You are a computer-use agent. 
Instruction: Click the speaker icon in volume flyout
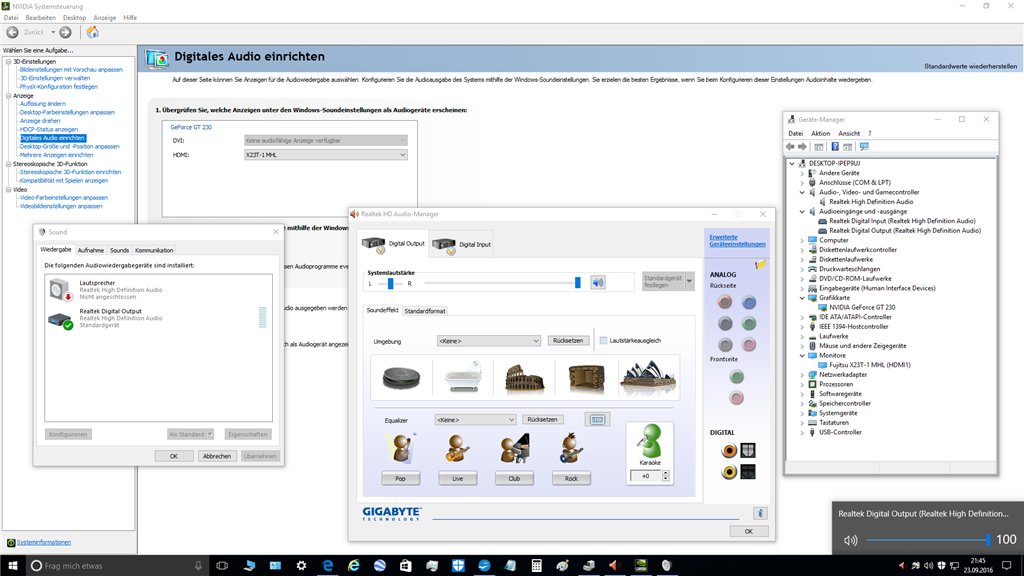[x=850, y=541]
